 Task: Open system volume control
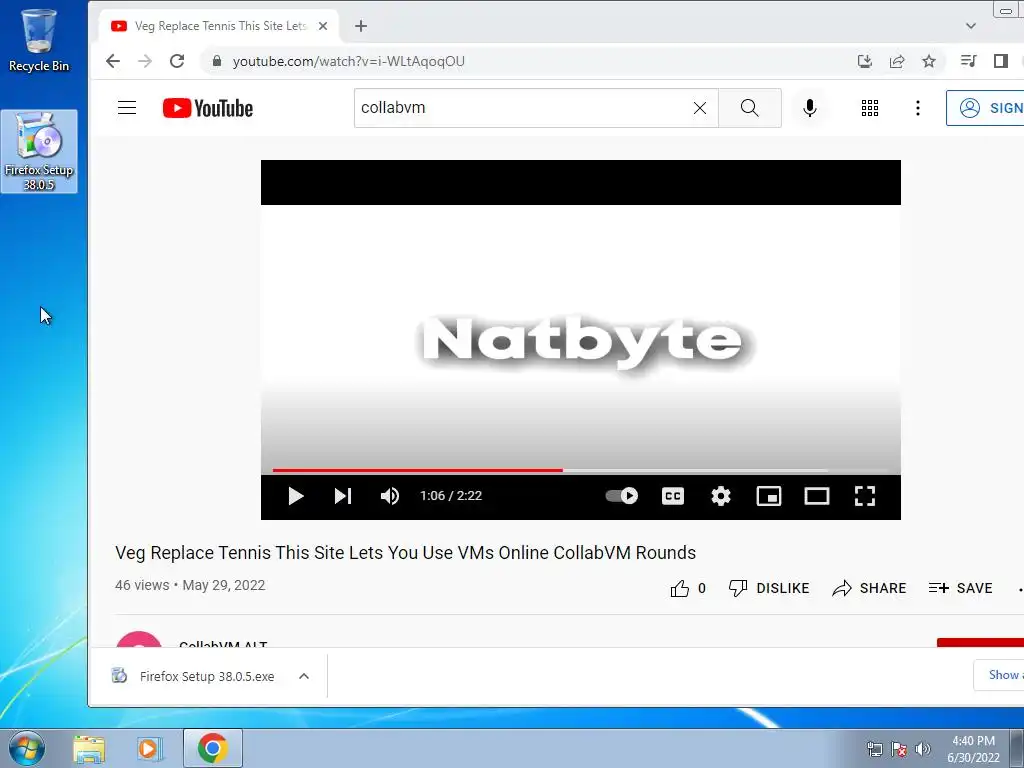[x=923, y=749]
